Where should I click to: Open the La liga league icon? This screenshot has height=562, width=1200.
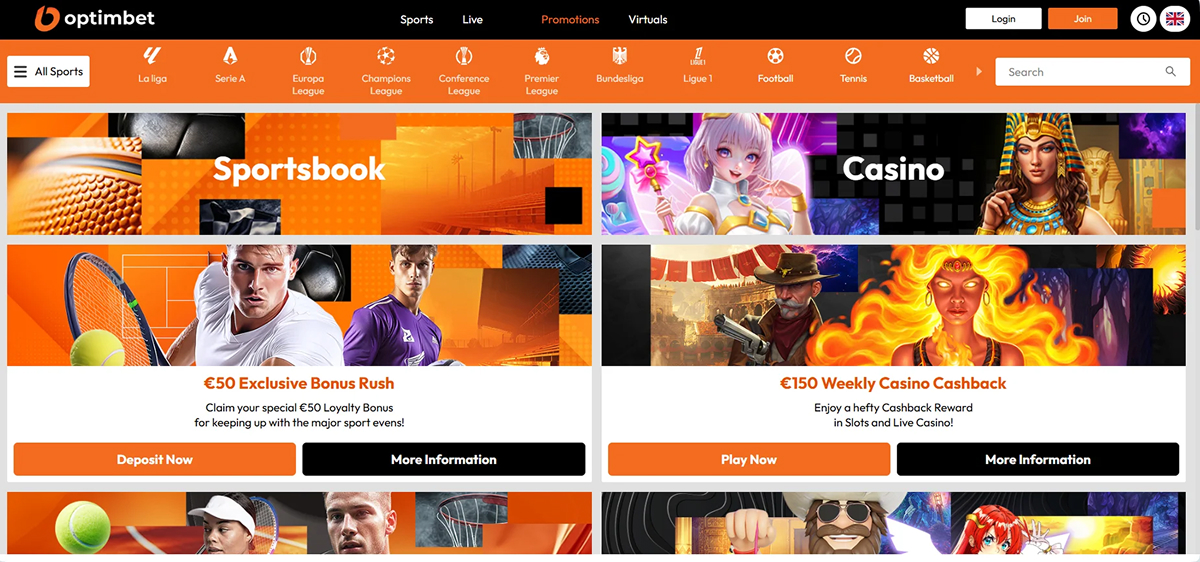coord(152,57)
